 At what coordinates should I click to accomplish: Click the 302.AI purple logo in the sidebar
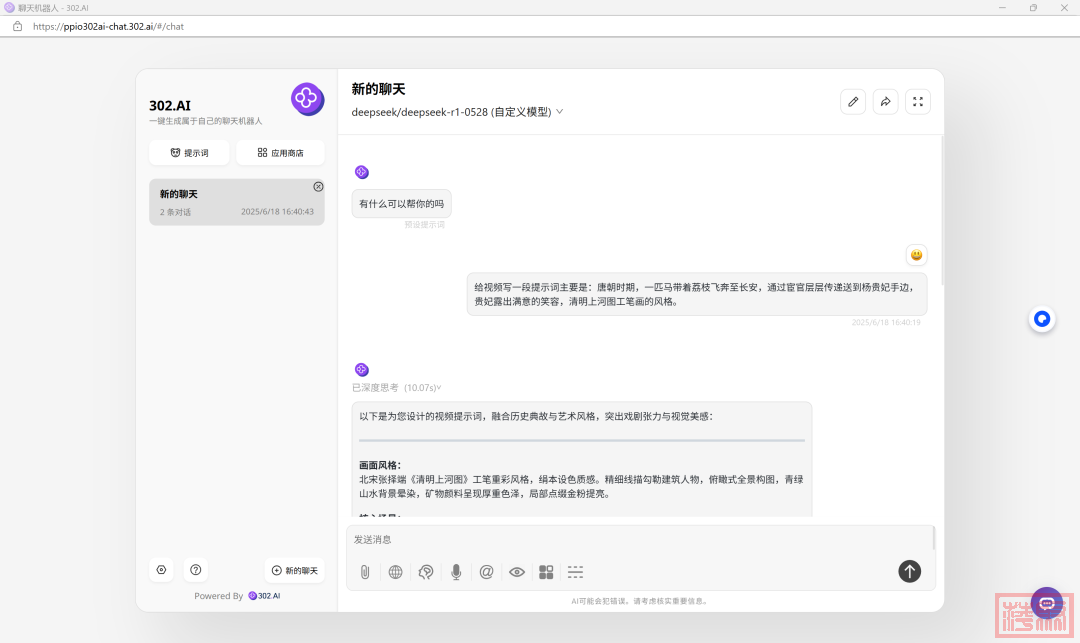[307, 99]
